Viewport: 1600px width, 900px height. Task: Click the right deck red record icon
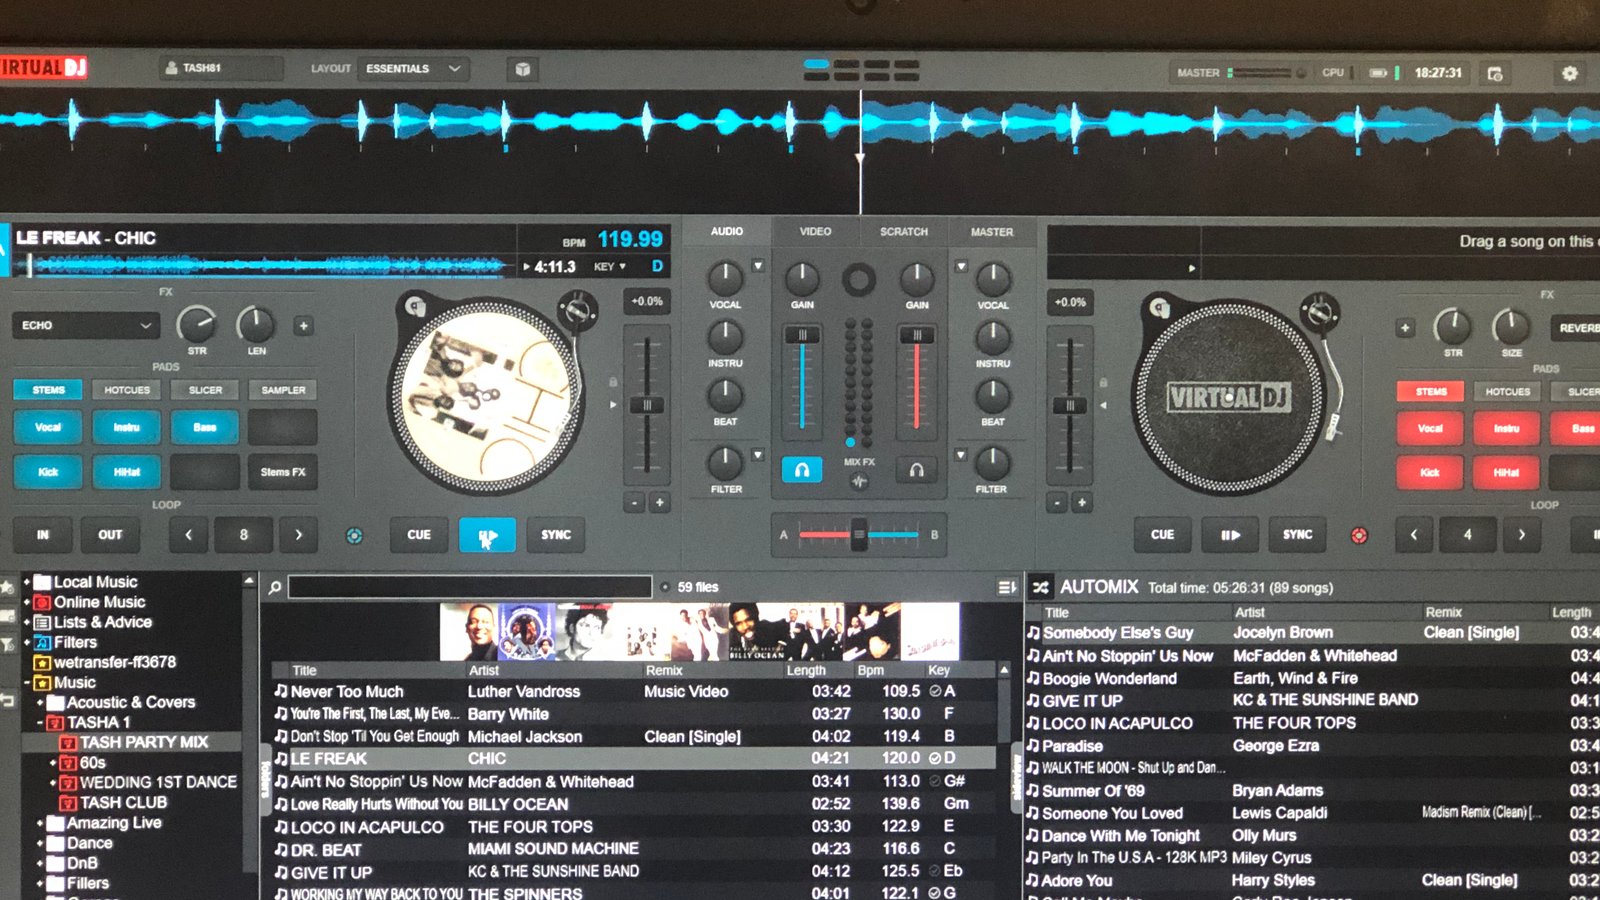tap(1359, 536)
